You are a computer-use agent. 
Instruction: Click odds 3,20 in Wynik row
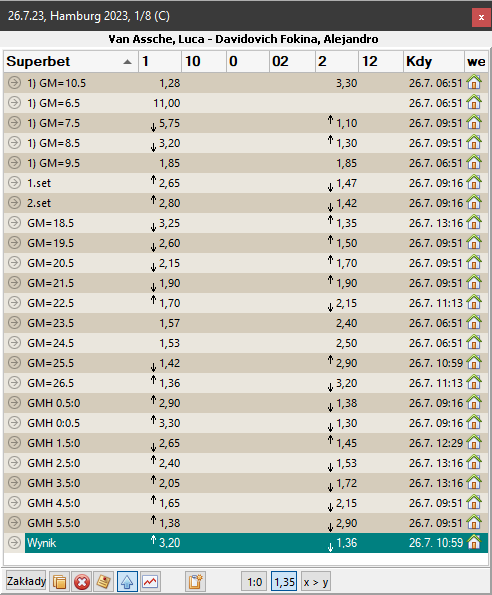[x=169, y=543]
